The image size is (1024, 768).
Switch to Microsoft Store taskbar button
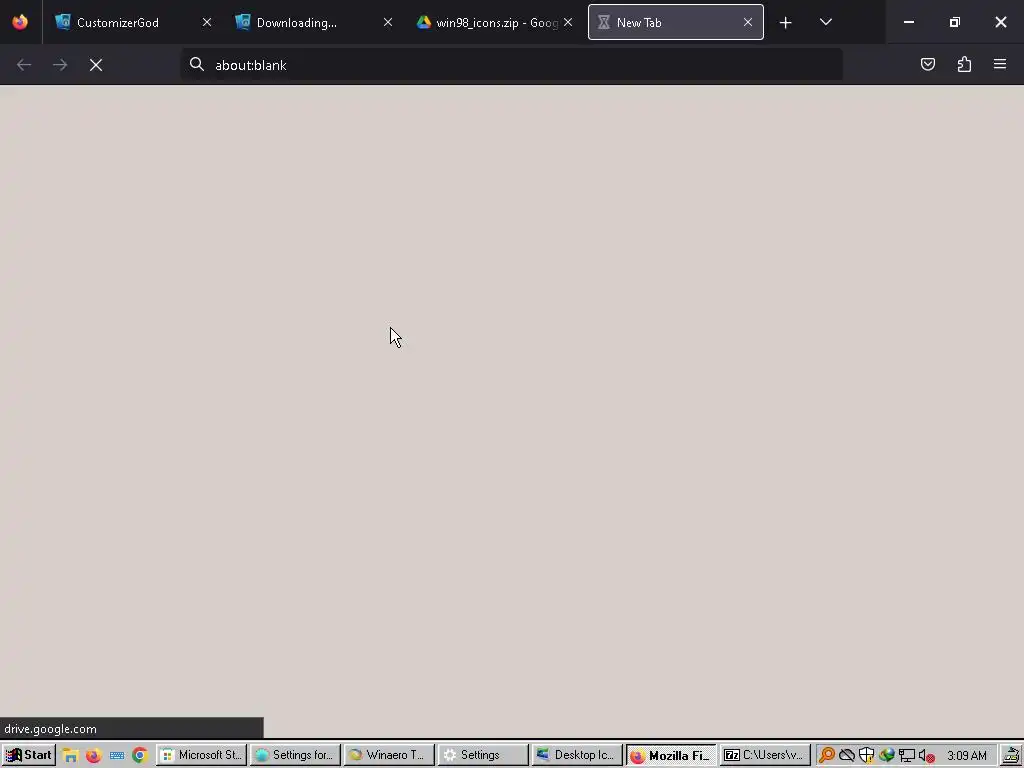[201, 755]
